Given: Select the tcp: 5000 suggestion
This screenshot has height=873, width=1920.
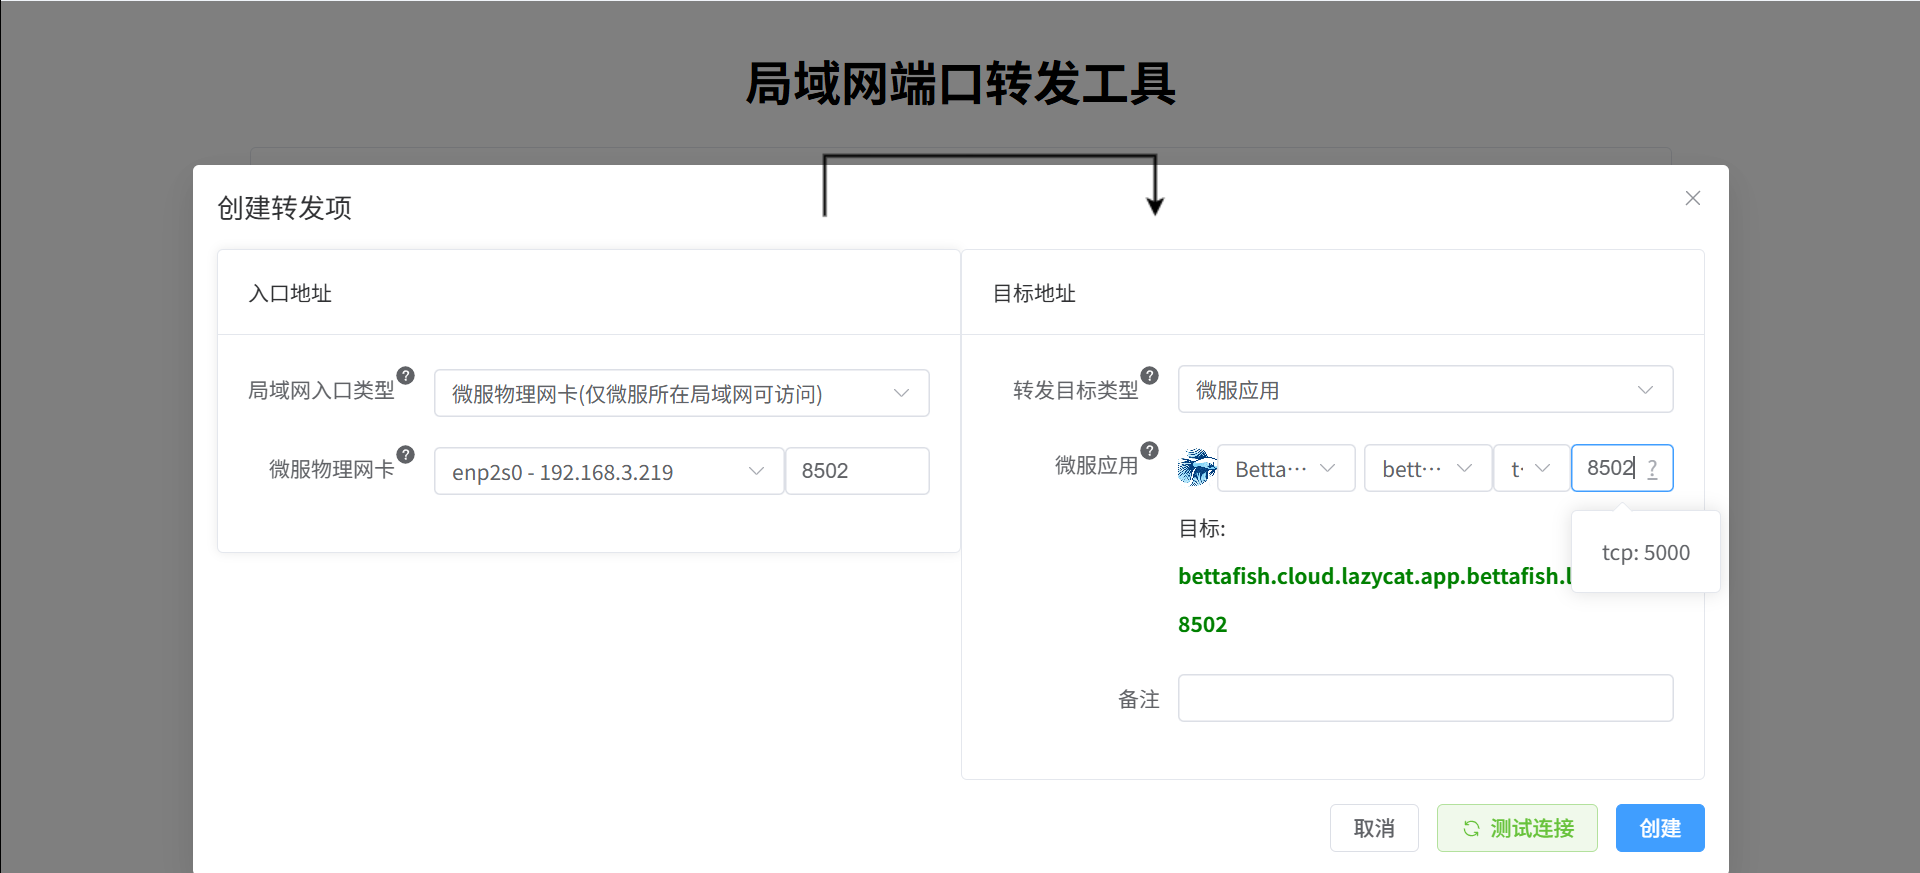Looking at the screenshot, I should click(1645, 553).
